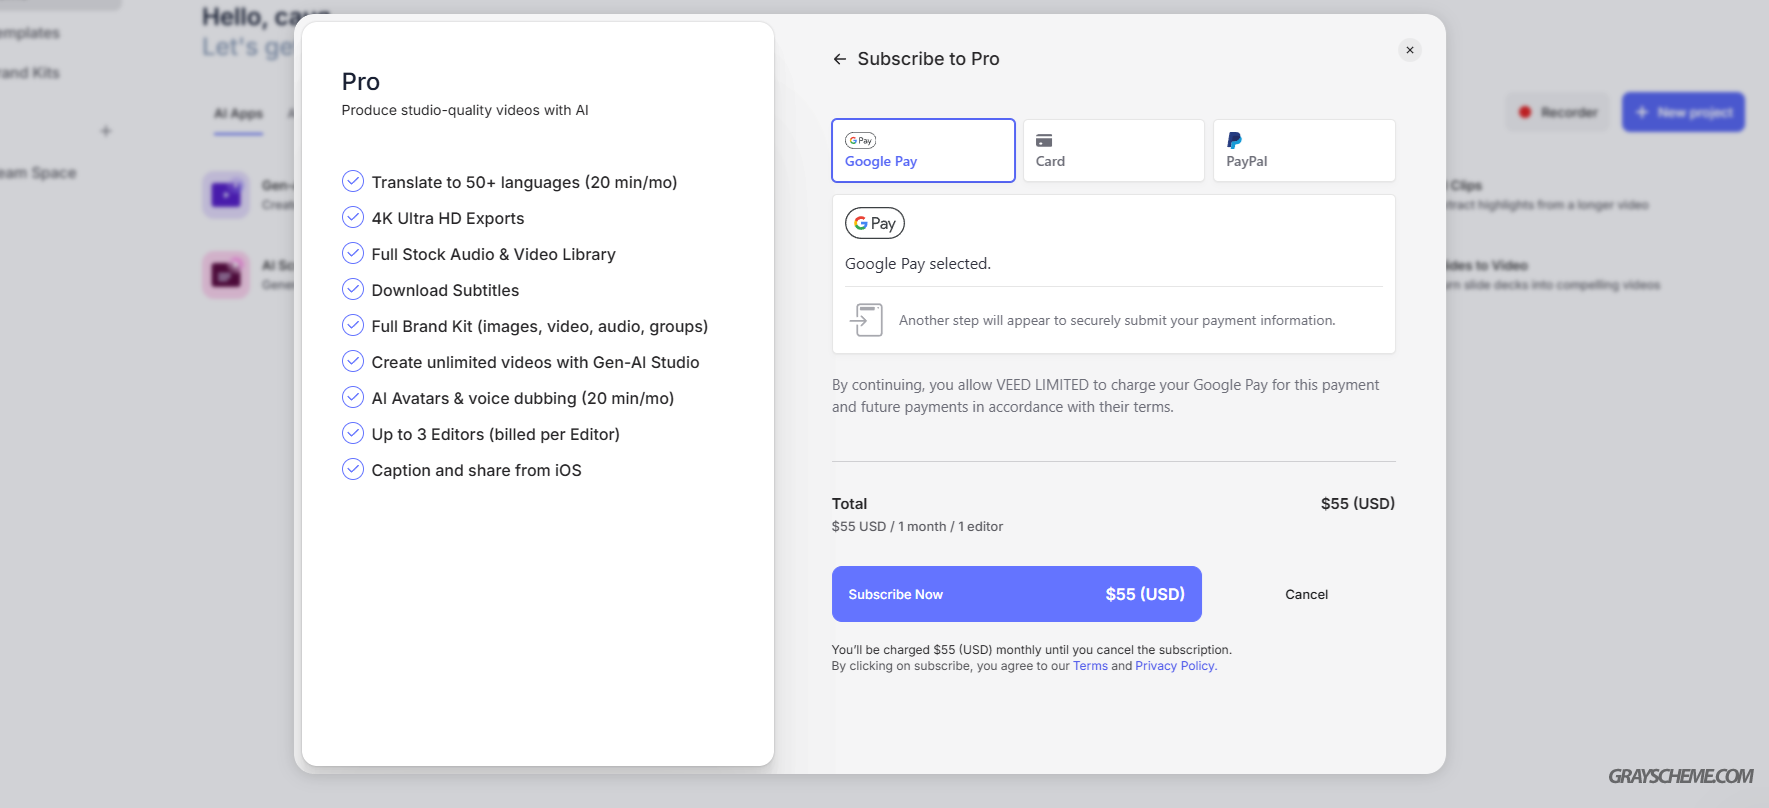Click 'Caption and share from iOS' text
Image resolution: width=1769 pixels, height=808 pixels.
[476, 470]
